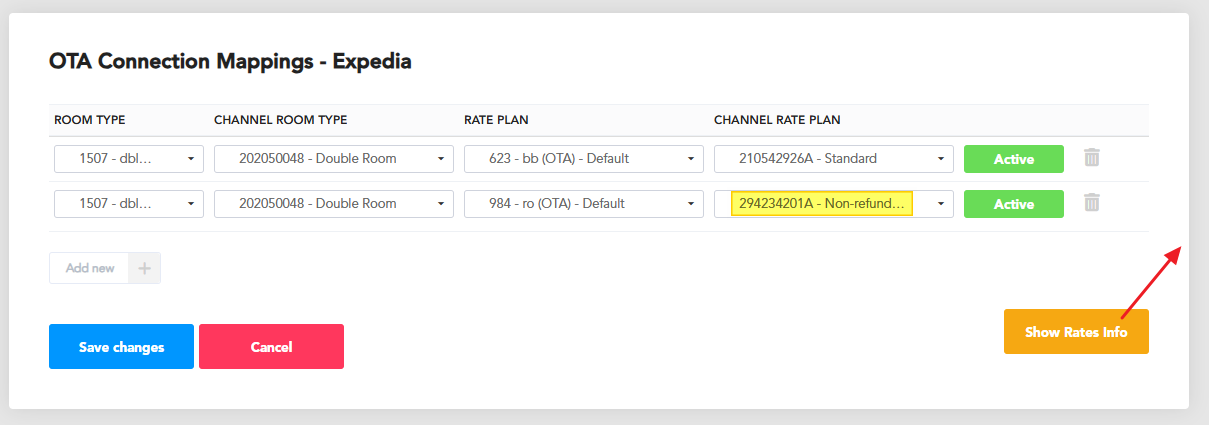This screenshot has height=425, width=1209.
Task: Click the CHANNEL RATE PLAN column header
Action: pyautogui.click(x=777, y=120)
